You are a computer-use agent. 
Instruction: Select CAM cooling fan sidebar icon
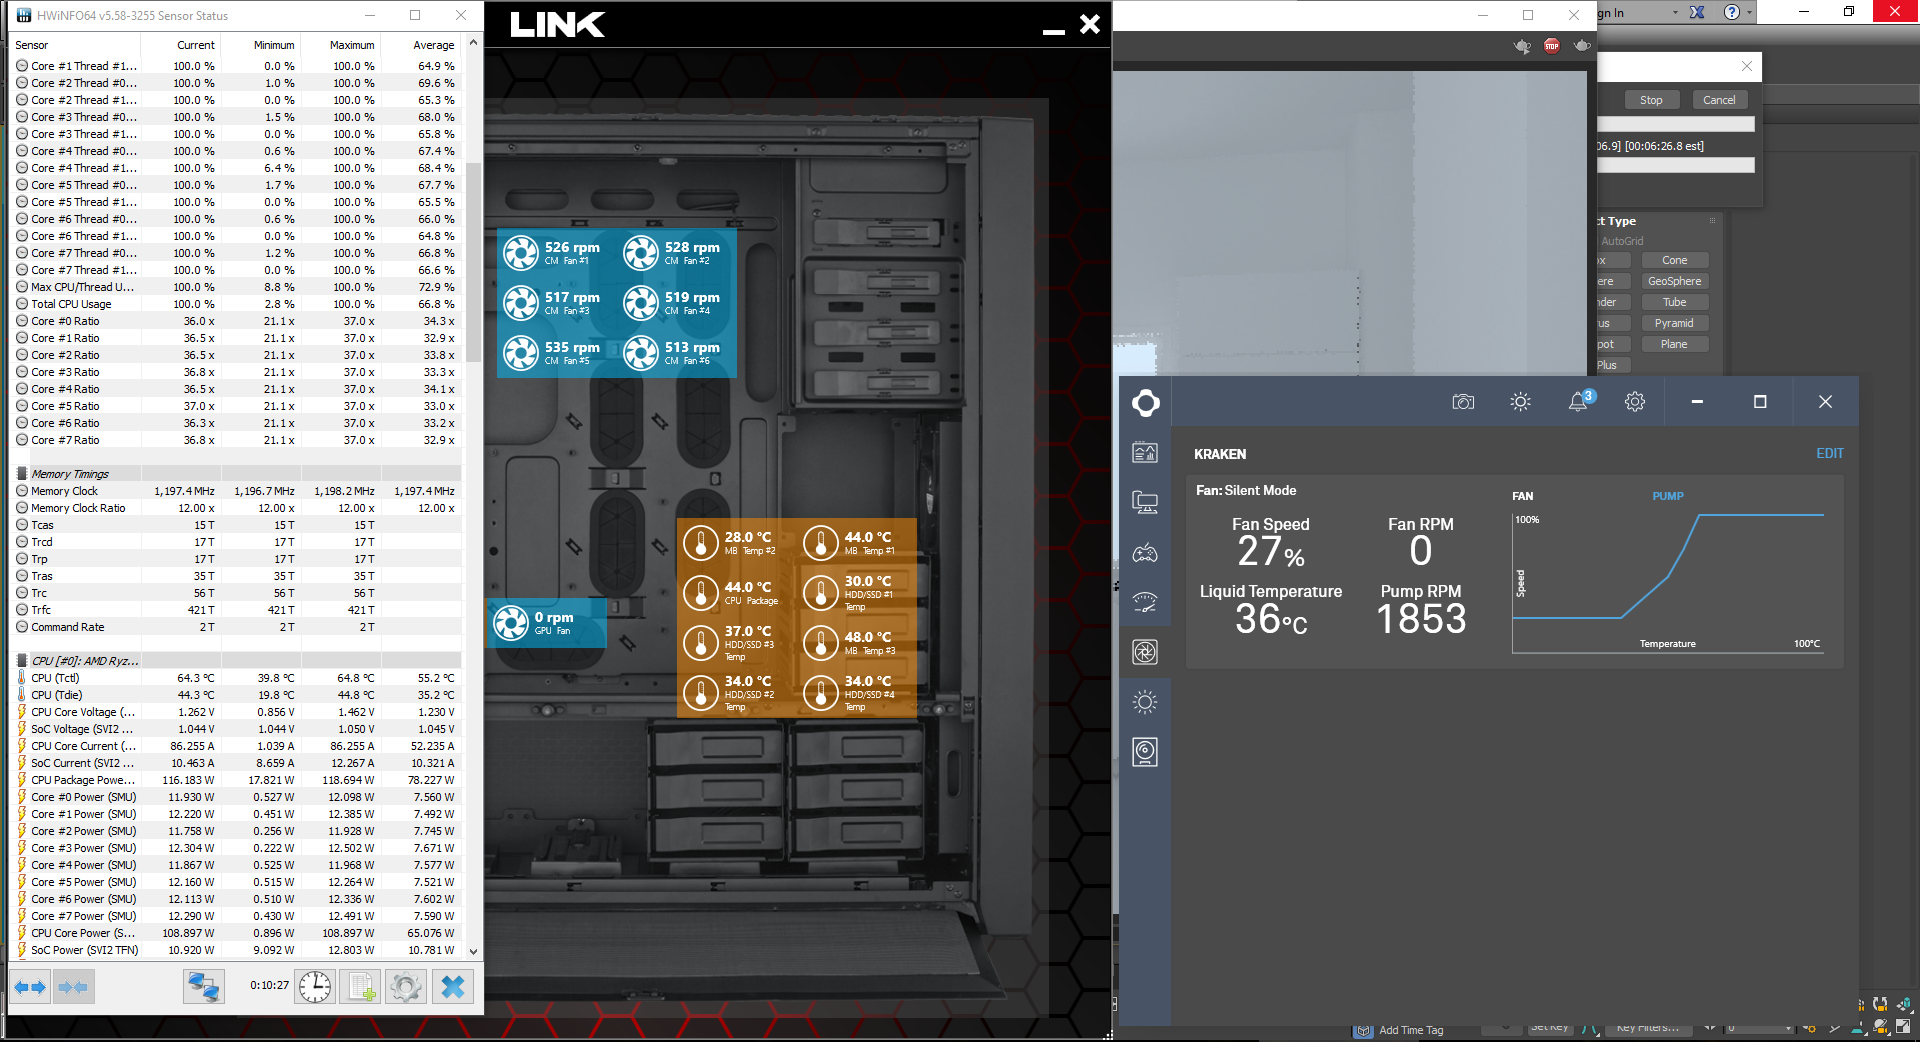pos(1145,652)
